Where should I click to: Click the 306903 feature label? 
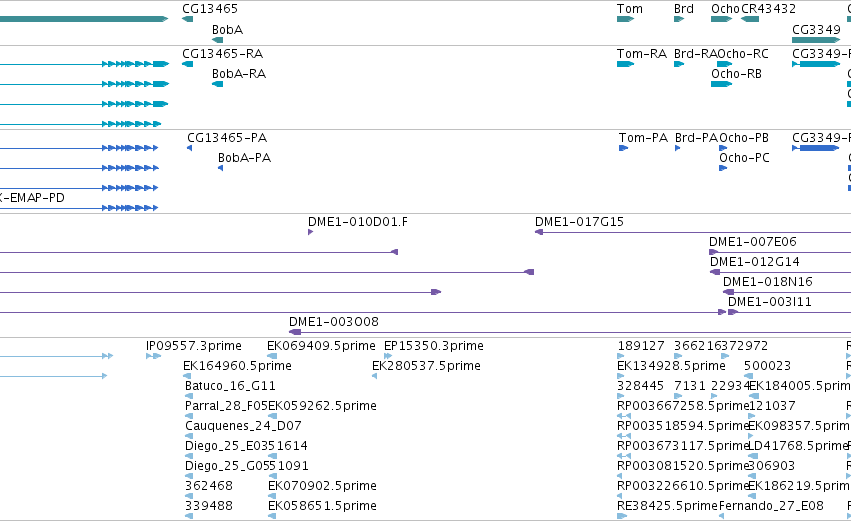click(x=772, y=467)
